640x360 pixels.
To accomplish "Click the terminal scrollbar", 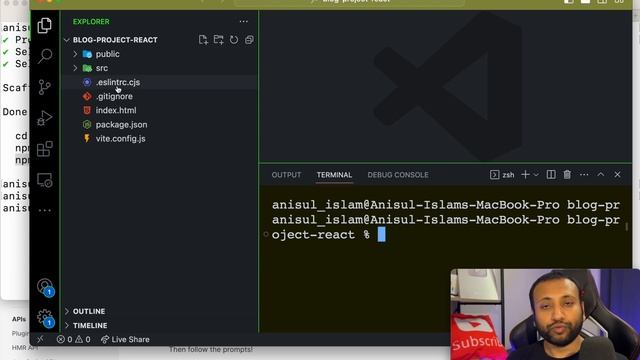I will pyautogui.click(x=627, y=227).
